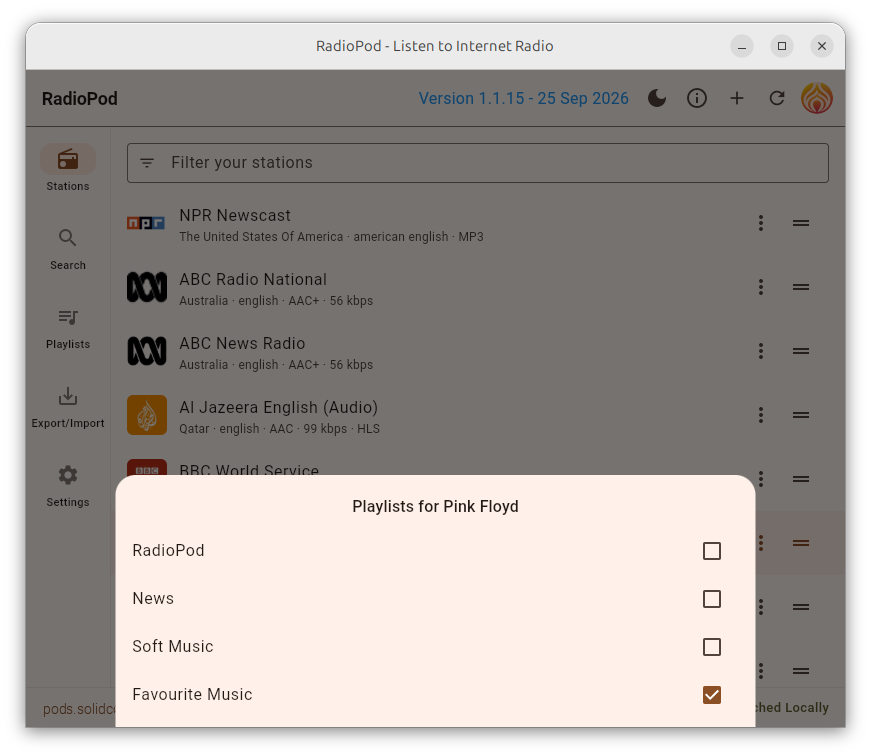Switch to the Playlists section
The width and height of the screenshot is (871, 756).
pos(68,328)
